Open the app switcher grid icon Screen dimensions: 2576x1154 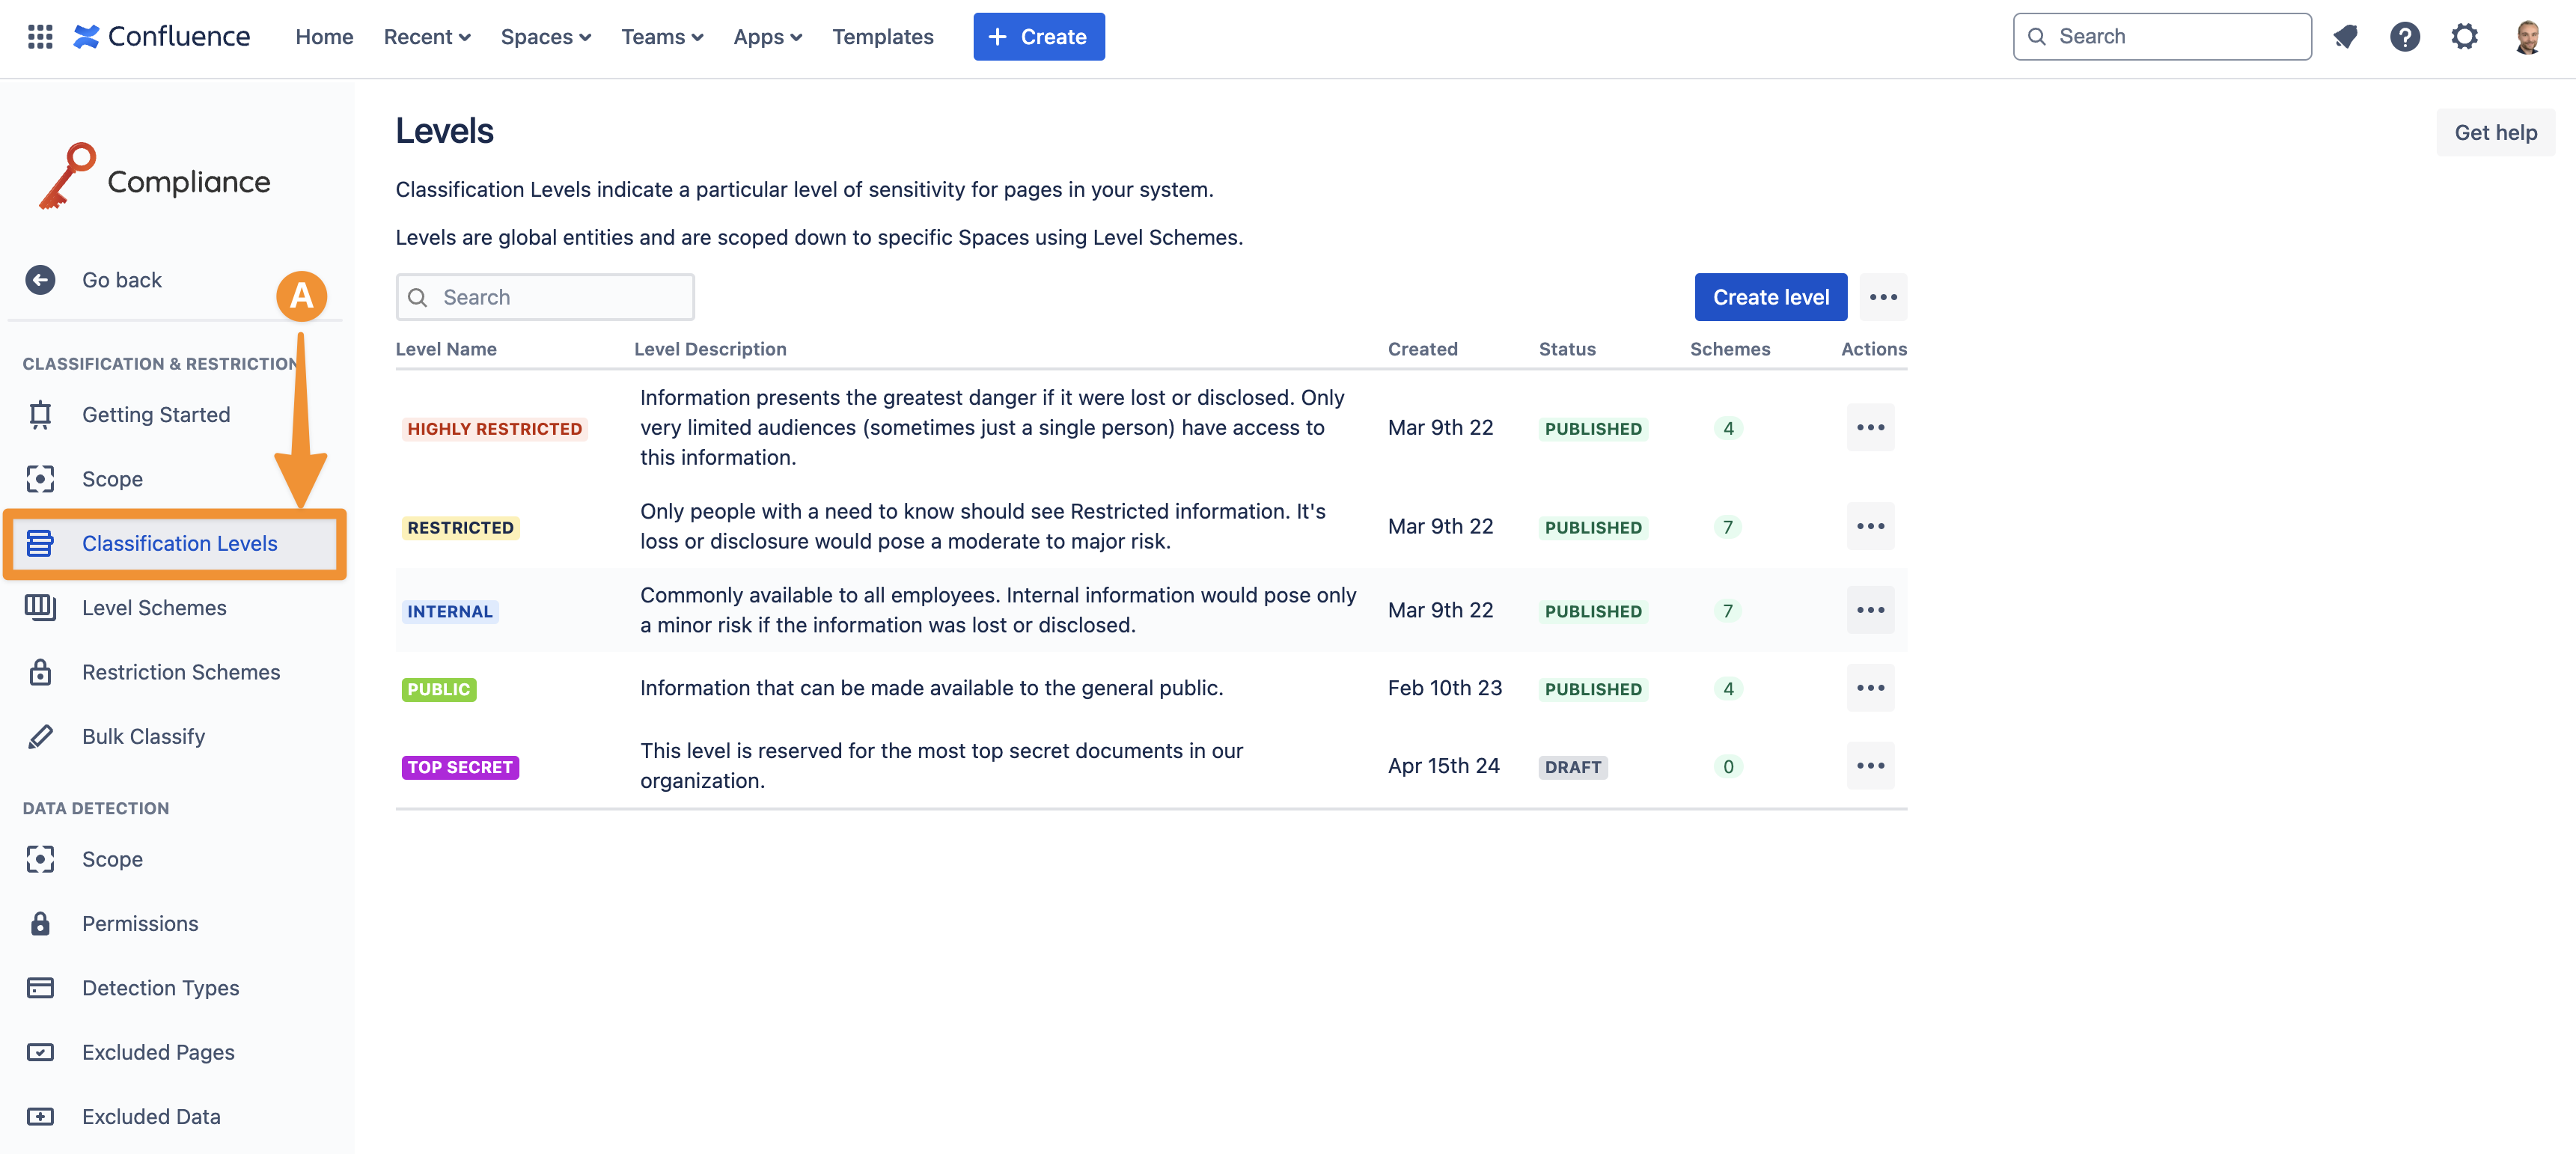[x=40, y=37]
